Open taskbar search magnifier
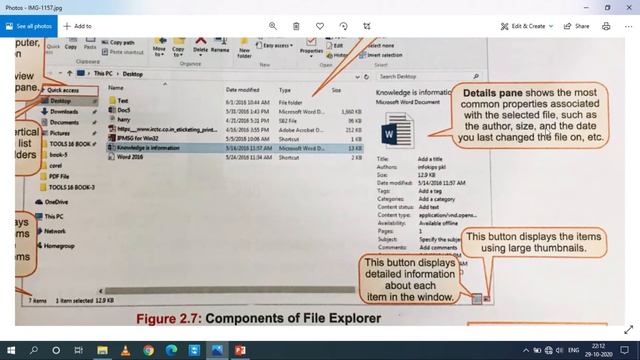Image resolution: width=640 pixels, height=360 pixels. [x=34, y=350]
